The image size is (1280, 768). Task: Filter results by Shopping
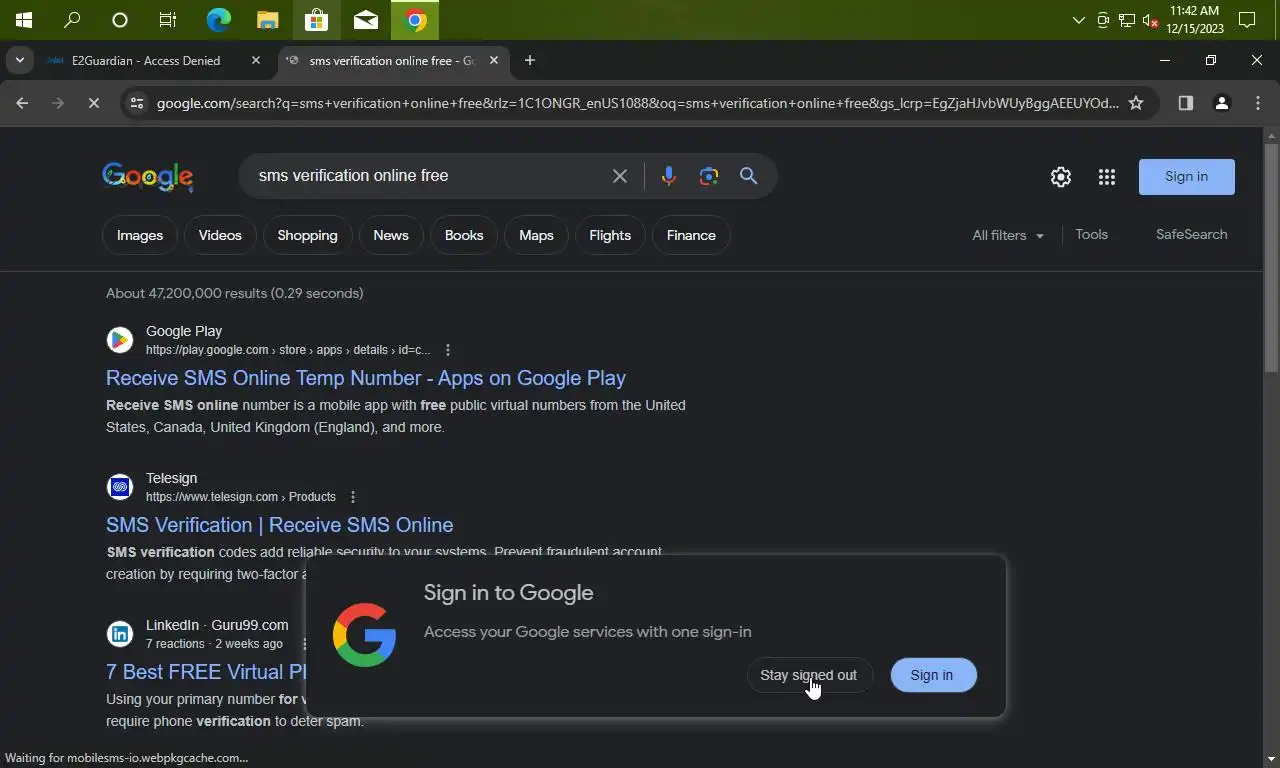(x=307, y=235)
